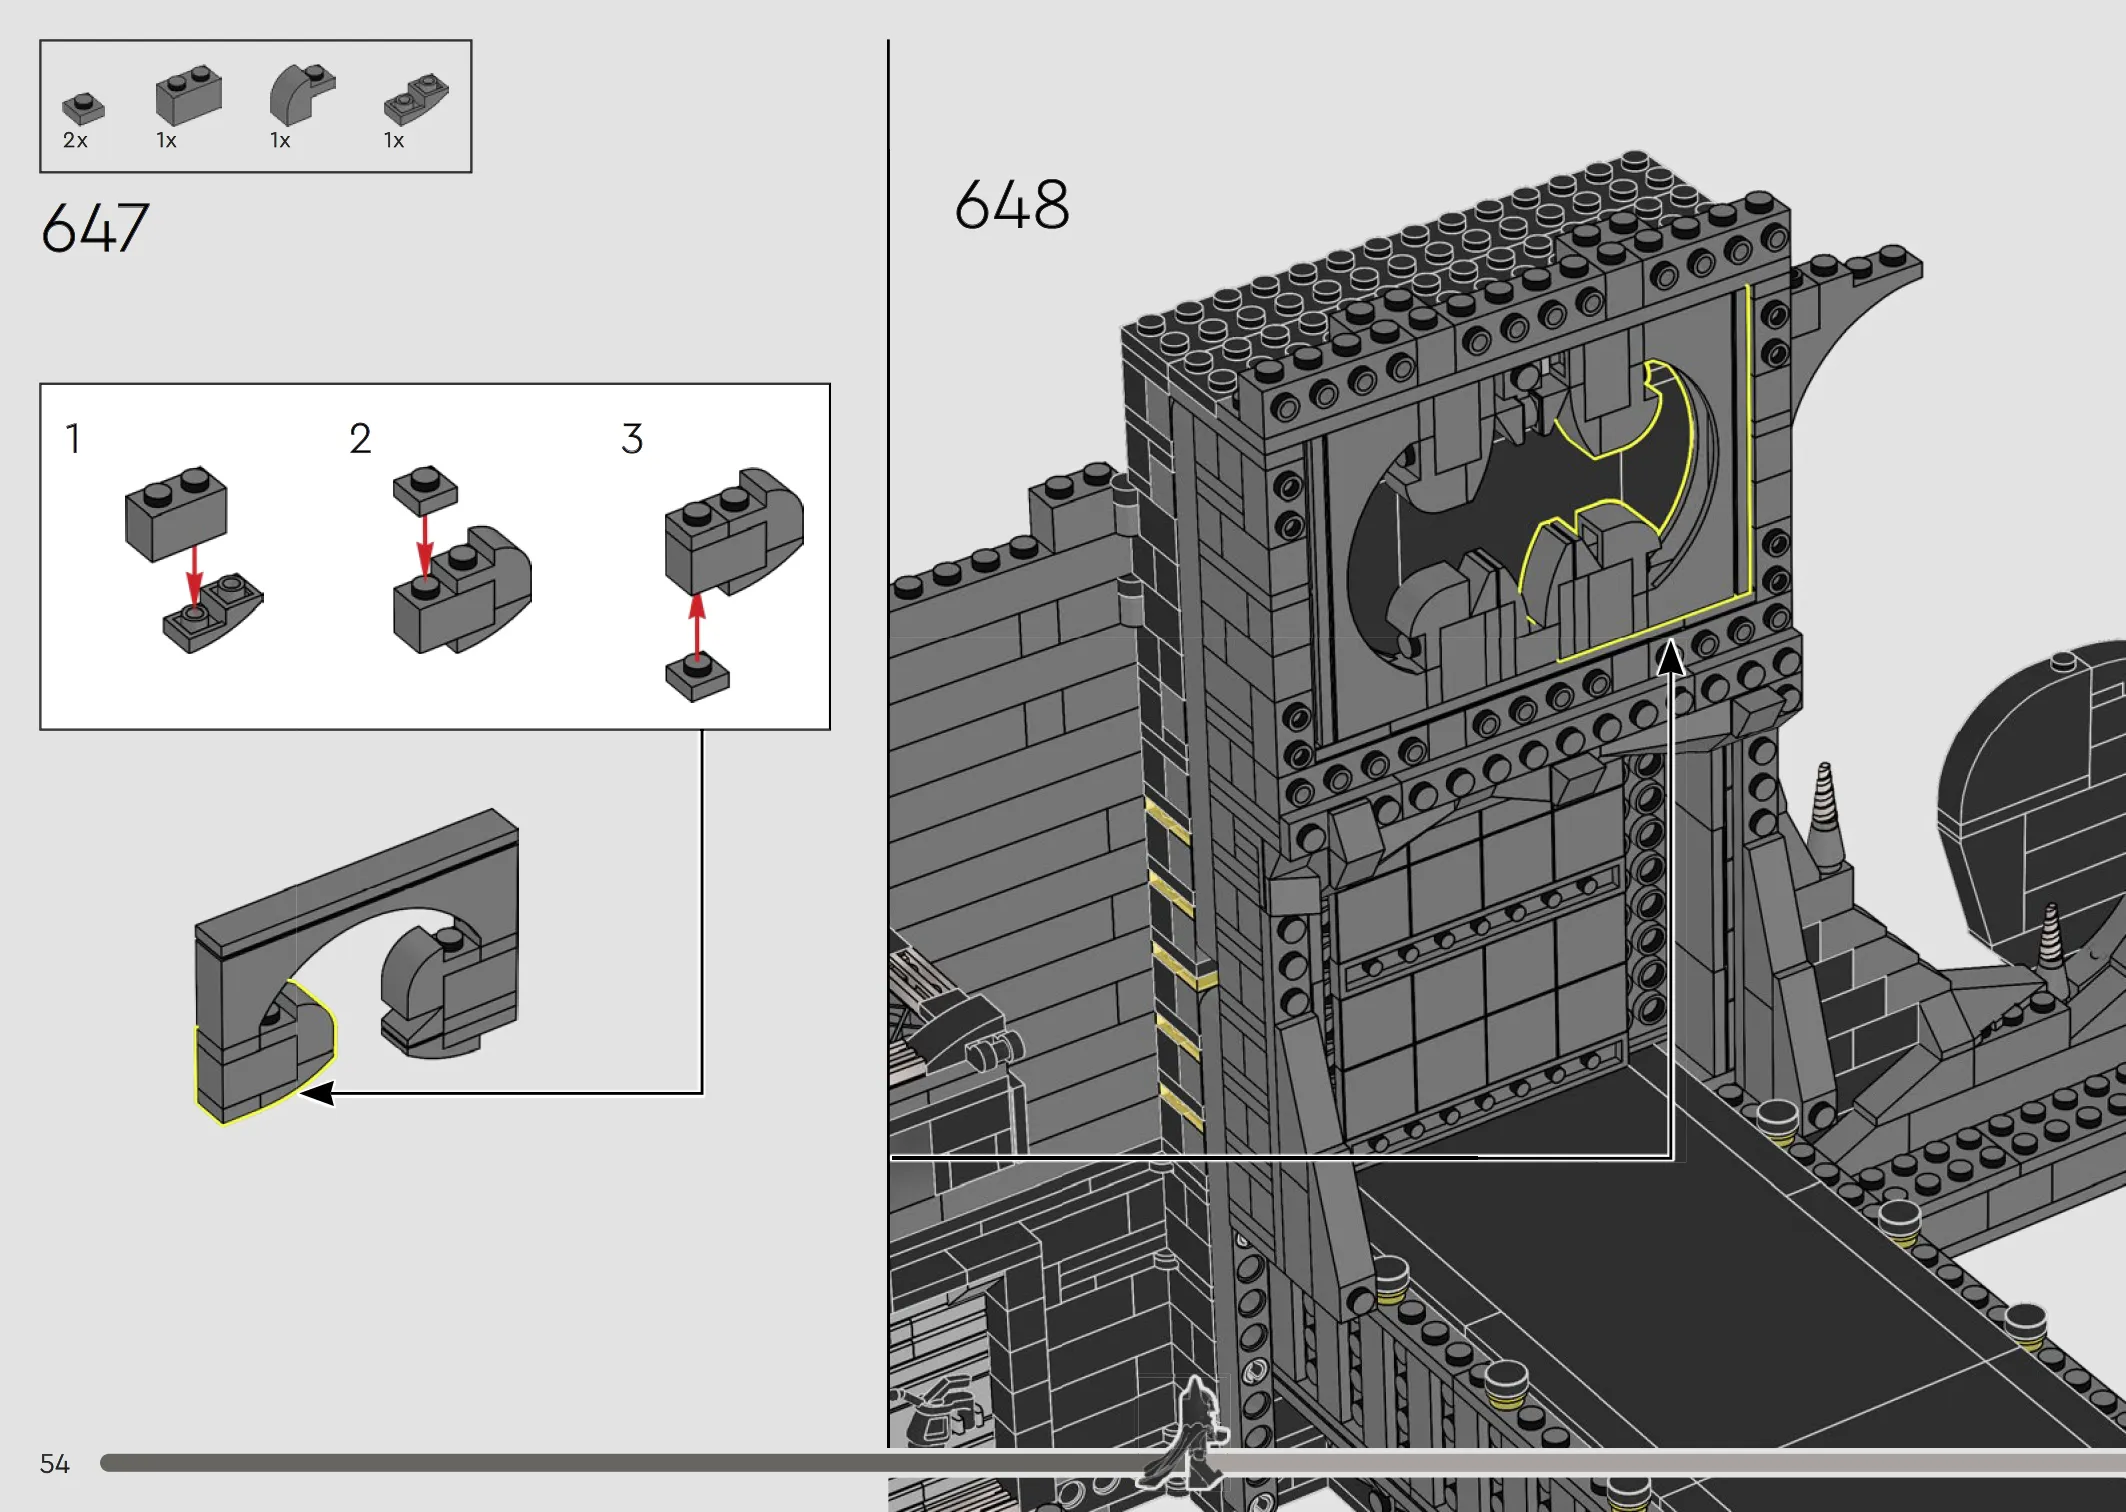Image resolution: width=2126 pixels, height=1512 pixels.
Task: Click the finished assembly in sub-step 3
Action: coord(734,533)
